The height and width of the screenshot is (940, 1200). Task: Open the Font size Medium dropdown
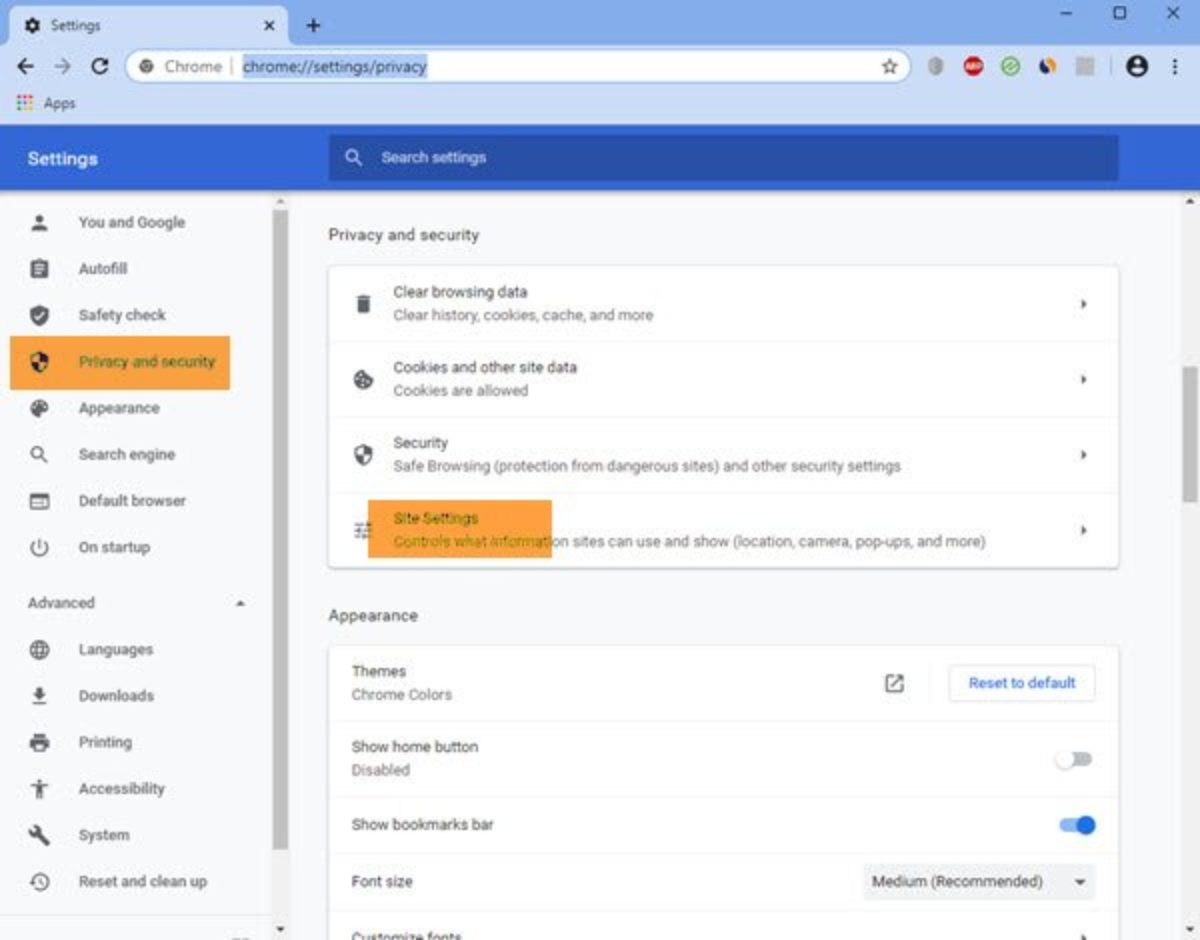(979, 882)
